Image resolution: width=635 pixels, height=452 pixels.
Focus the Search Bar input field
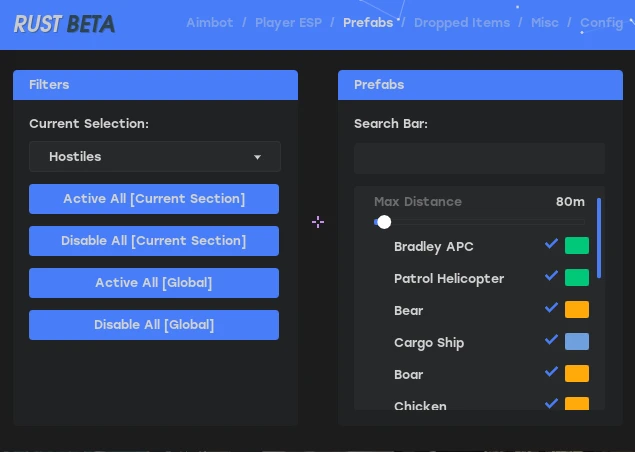click(479, 158)
